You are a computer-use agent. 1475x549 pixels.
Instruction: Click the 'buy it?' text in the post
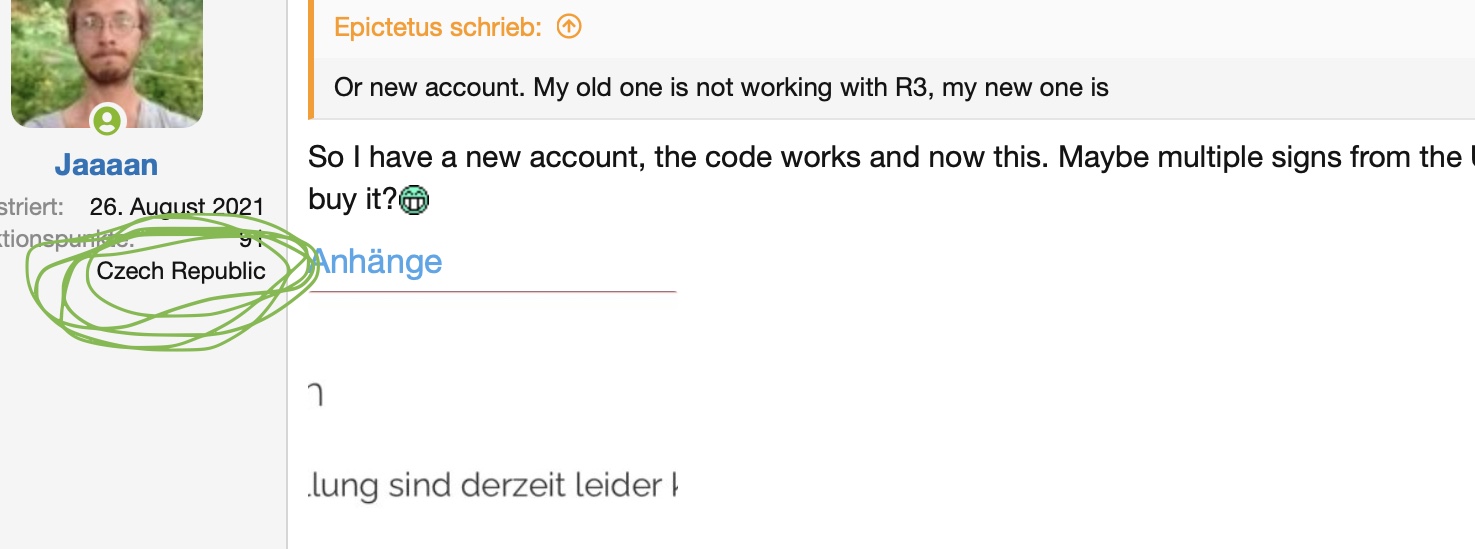[x=352, y=198]
